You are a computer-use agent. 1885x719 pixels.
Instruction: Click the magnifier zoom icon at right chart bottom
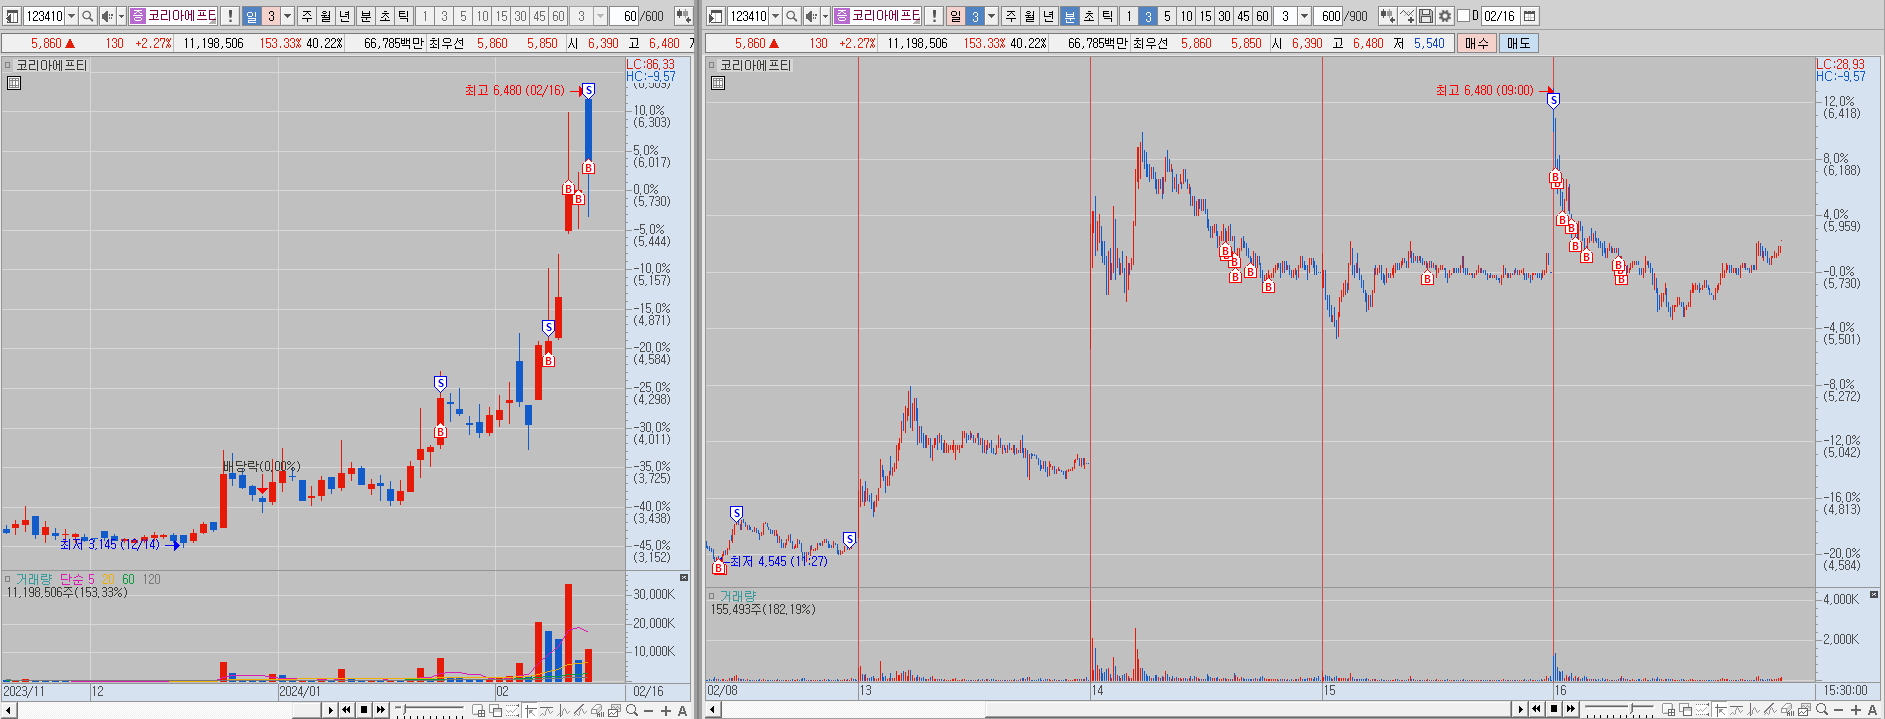pyautogui.click(x=1822, y=710)
